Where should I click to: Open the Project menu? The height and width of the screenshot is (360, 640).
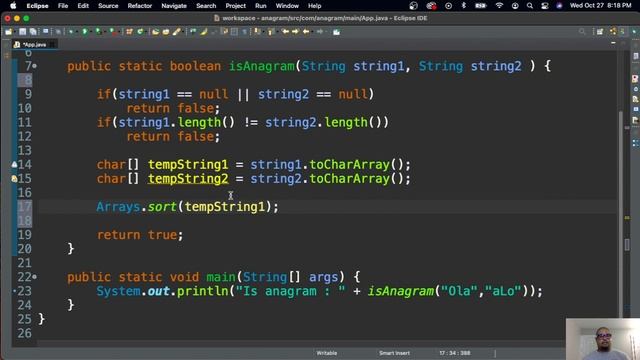[x=236, y=6]
